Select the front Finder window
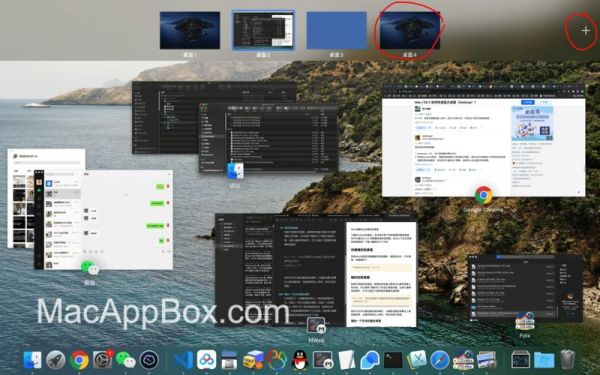The image size is (600, 375). 269,137
